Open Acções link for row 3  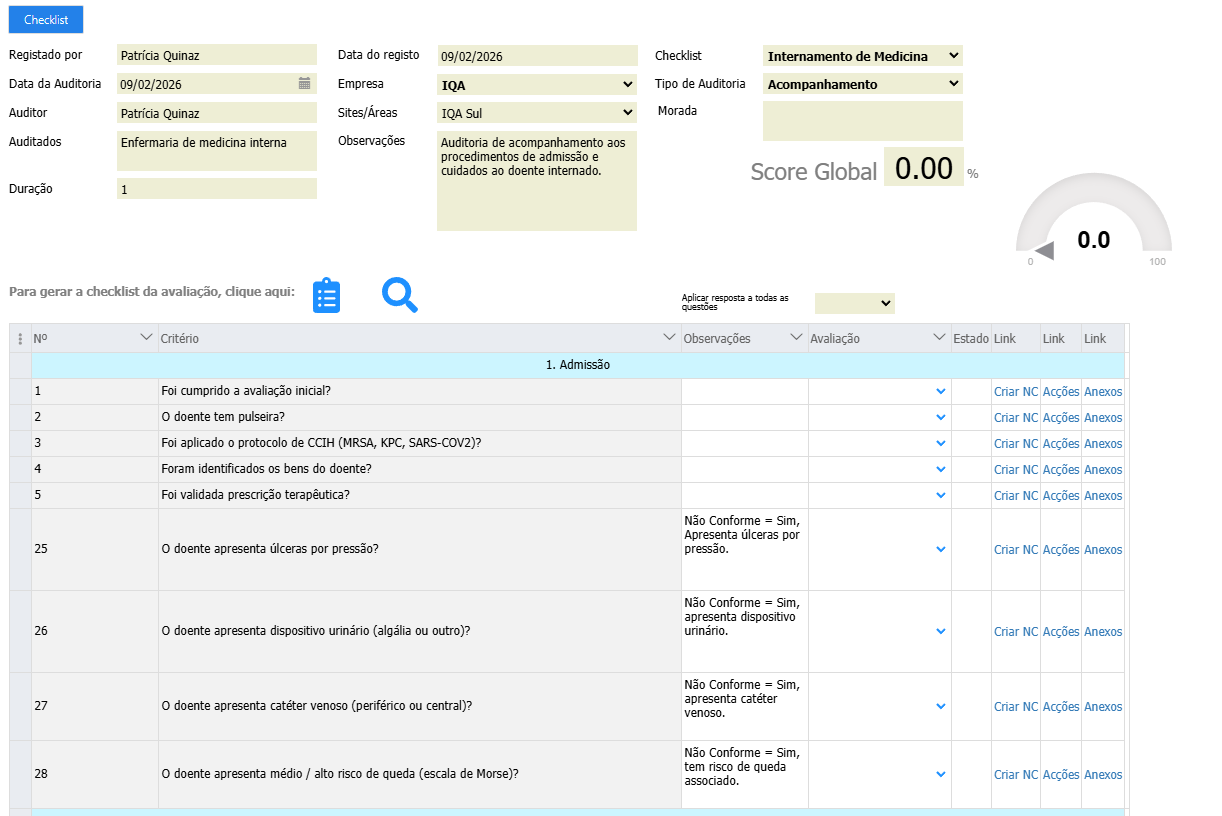[x=1061, y=444]
